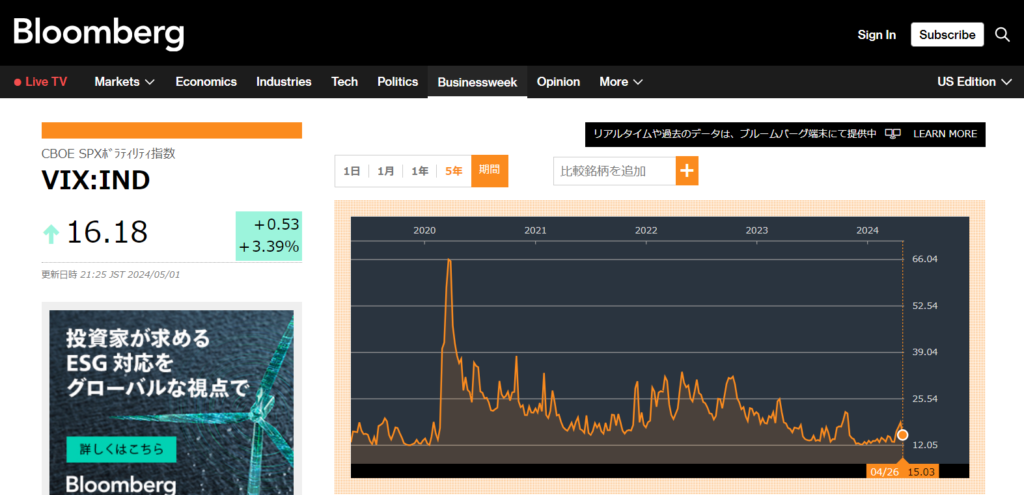Select the 1月 time range
This screenshot has width=1024, height=495.
(x=386, y=171)
